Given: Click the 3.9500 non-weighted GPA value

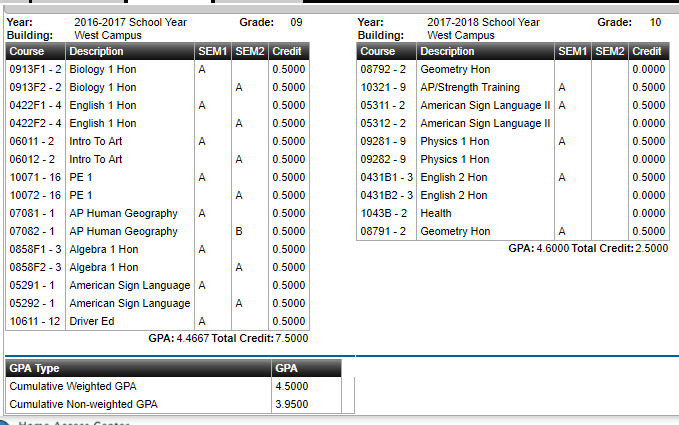Looking at the screenshot, I should [x=292, y=404].
